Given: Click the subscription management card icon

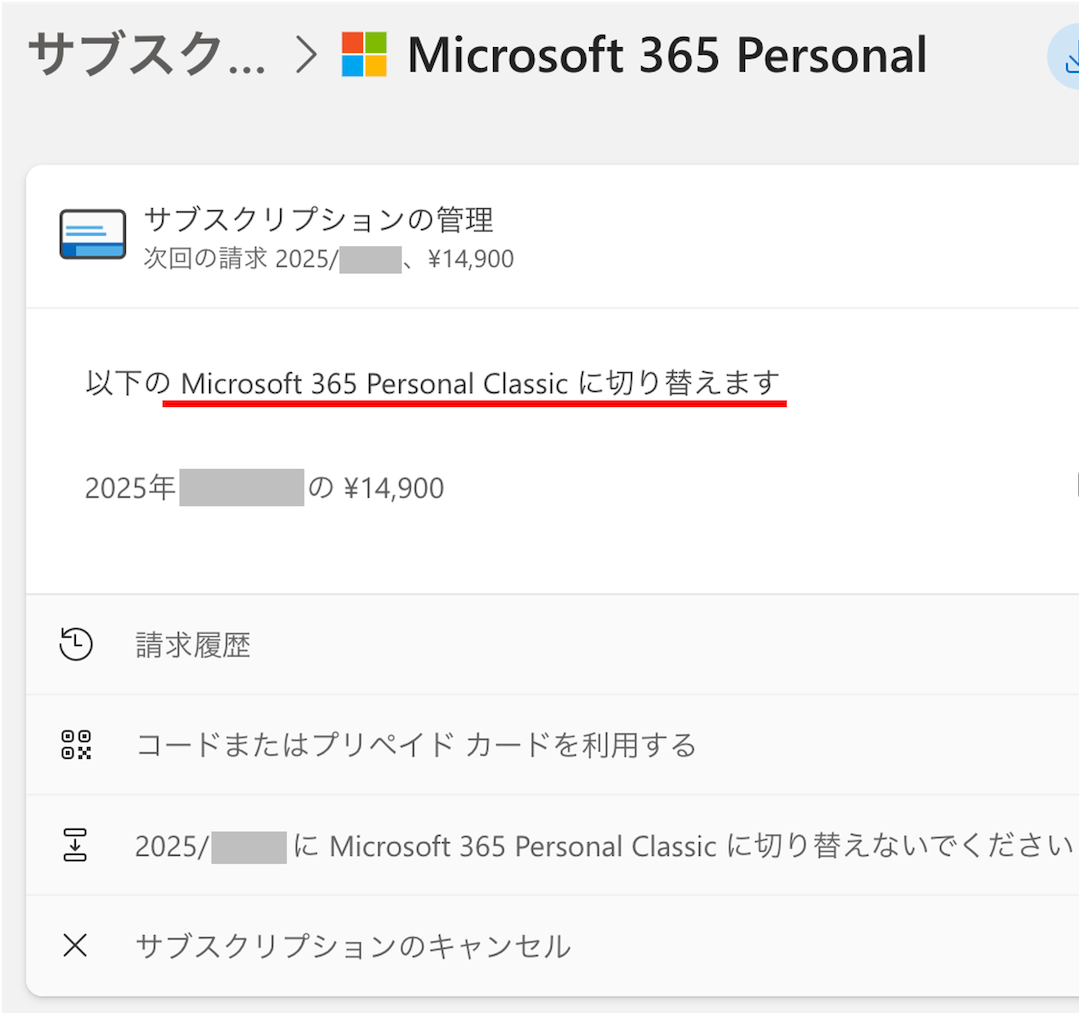Looking at the screenshot, I should [92, 235].
